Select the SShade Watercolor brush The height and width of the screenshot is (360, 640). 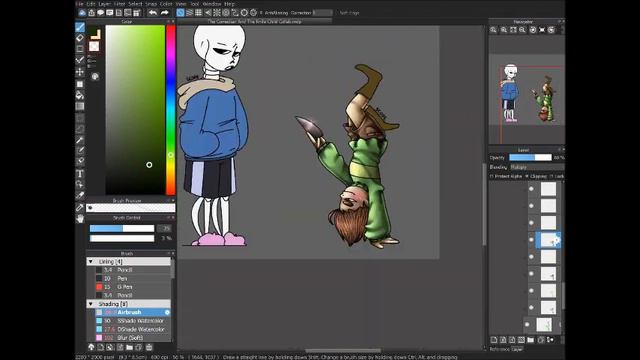[133, 321]
